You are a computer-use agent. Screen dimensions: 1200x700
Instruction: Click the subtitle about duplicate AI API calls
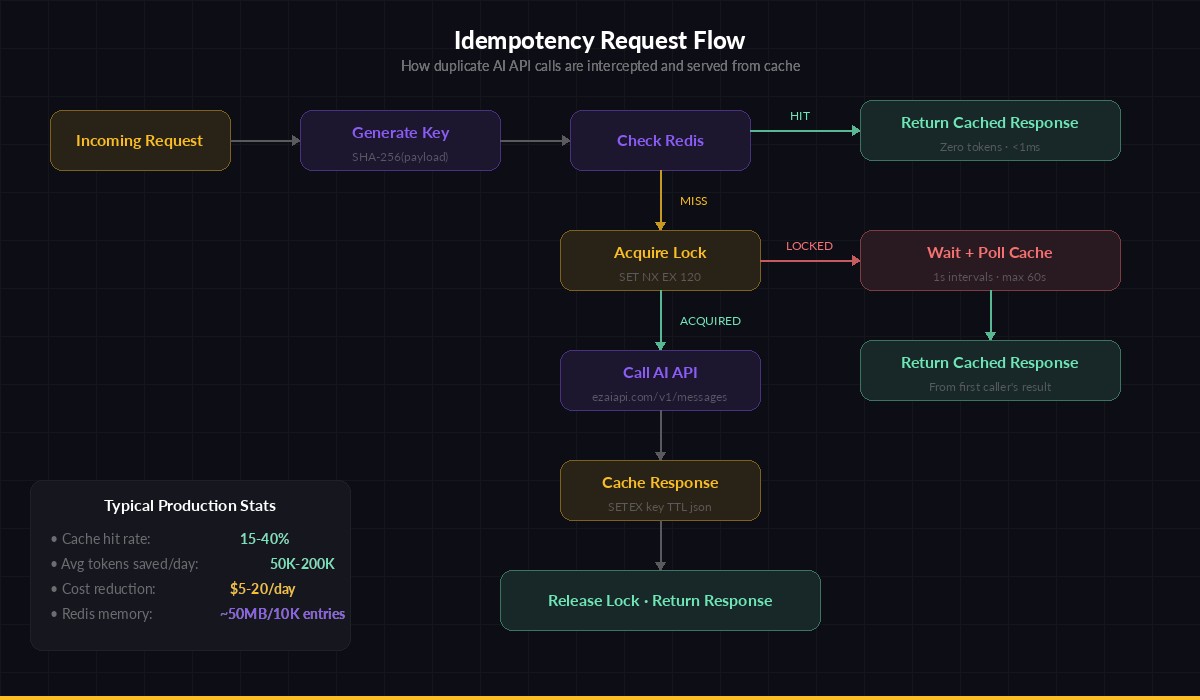click(x=600, y=66)
